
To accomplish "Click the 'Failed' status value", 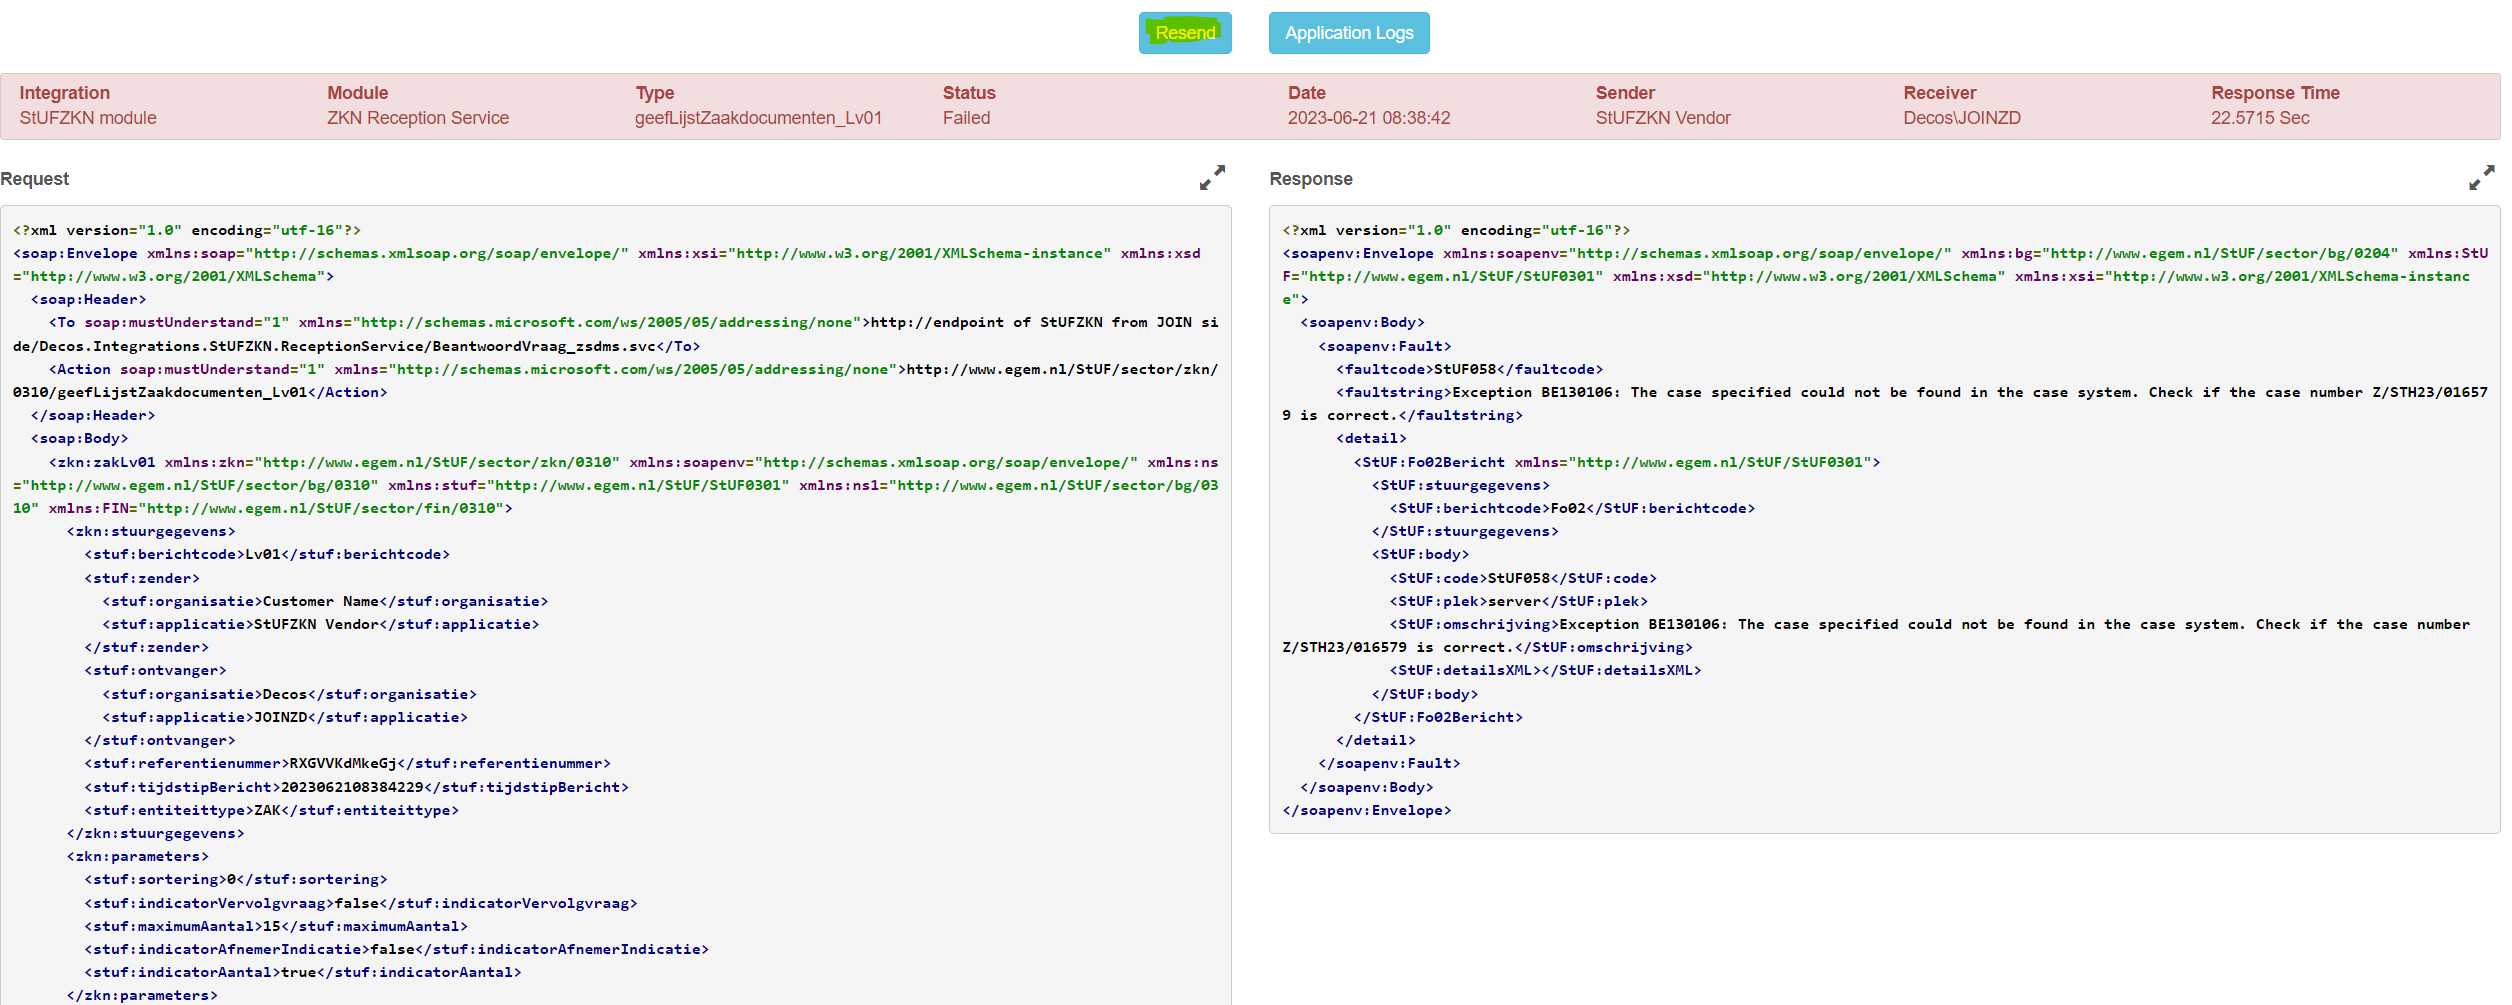I will [x=966, y=118].
